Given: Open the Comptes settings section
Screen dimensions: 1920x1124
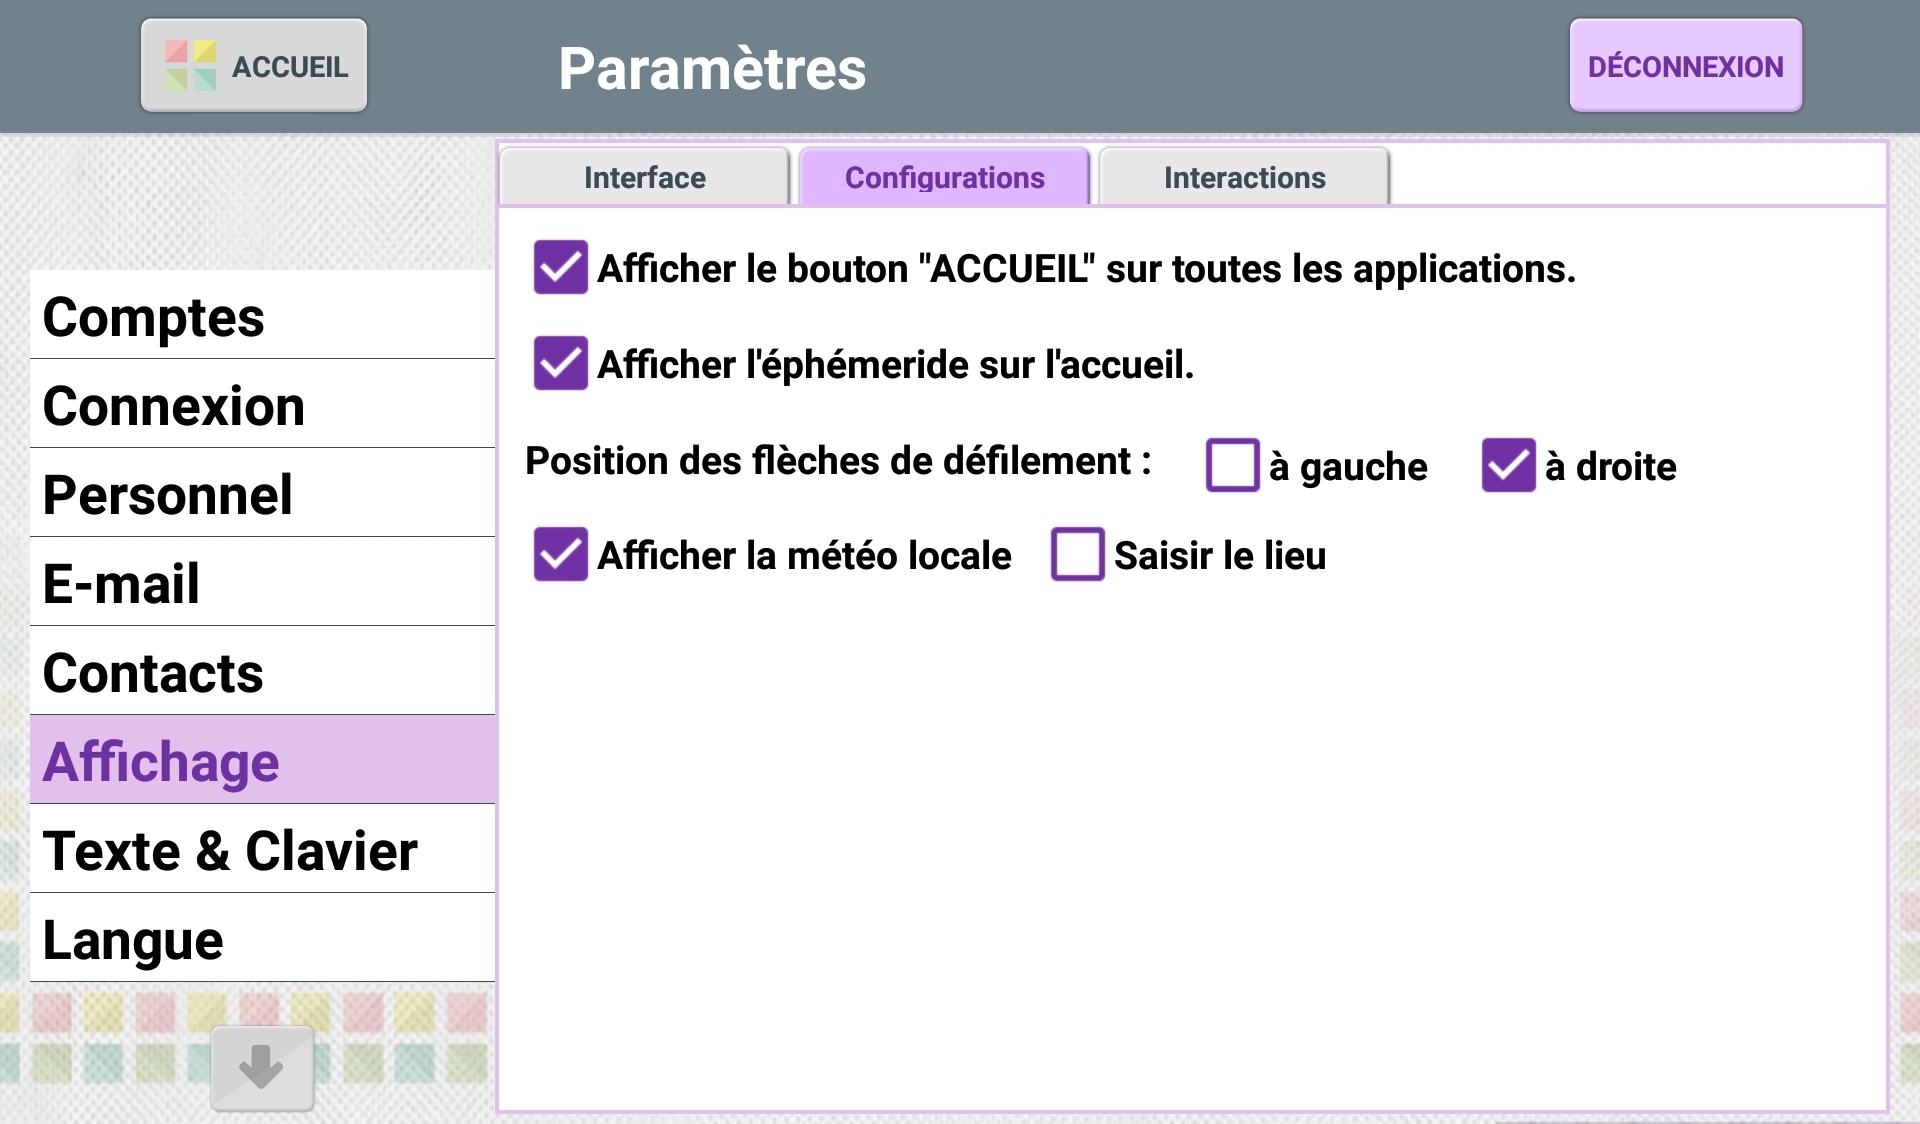Looking at the screenshot, I should [x=263, y=315].
